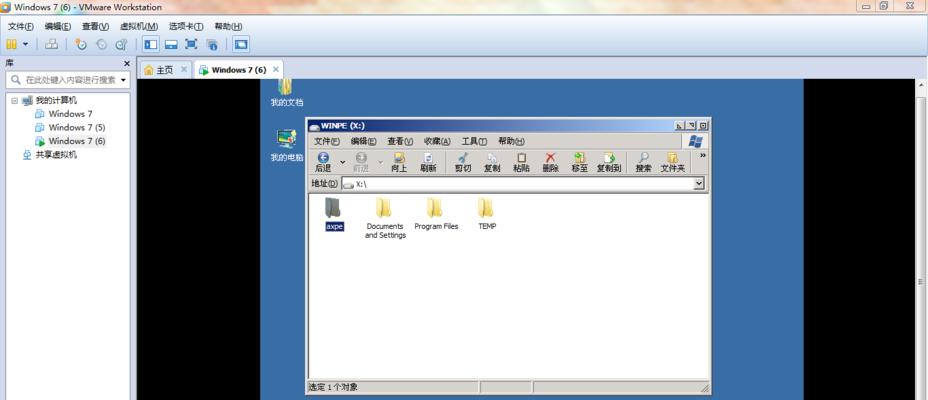Select the Documents and Settings folder

pos(385,218)
